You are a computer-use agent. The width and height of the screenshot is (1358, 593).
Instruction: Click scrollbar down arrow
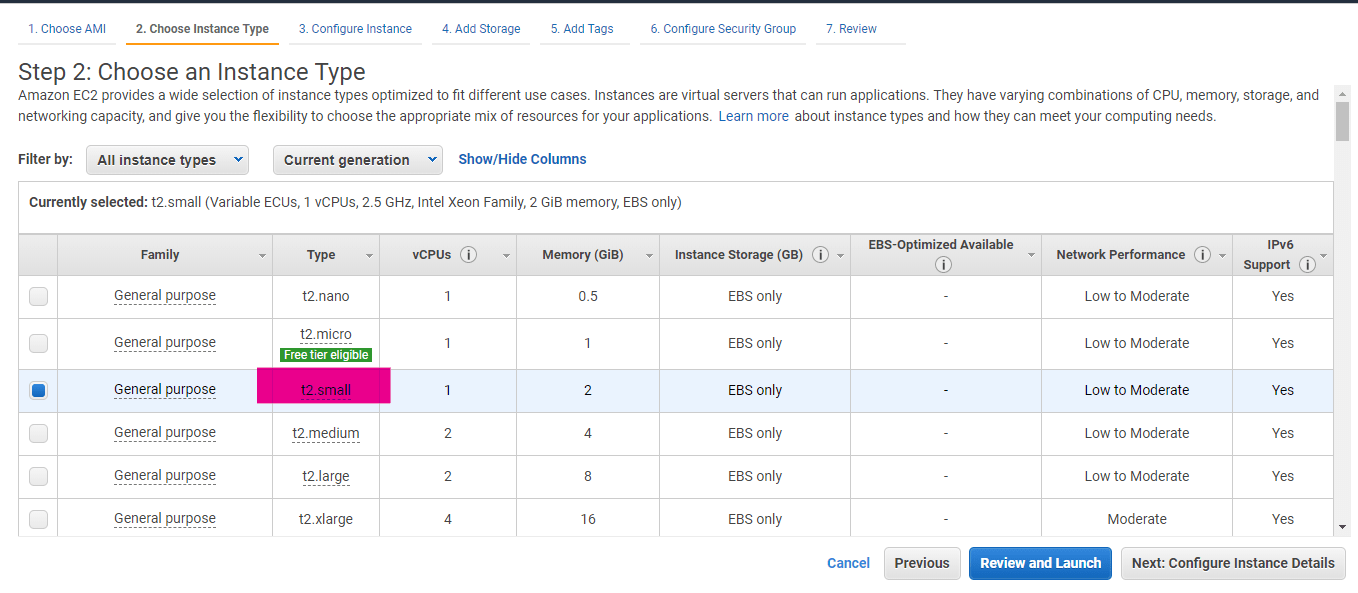[x=1342, y=527]
